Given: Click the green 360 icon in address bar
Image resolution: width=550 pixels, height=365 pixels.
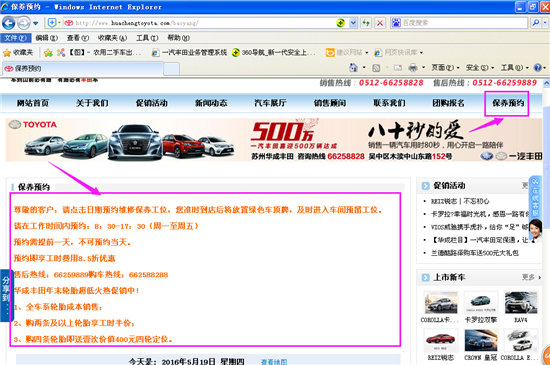Looking at the screenshot, I should (x=340, y=23).
